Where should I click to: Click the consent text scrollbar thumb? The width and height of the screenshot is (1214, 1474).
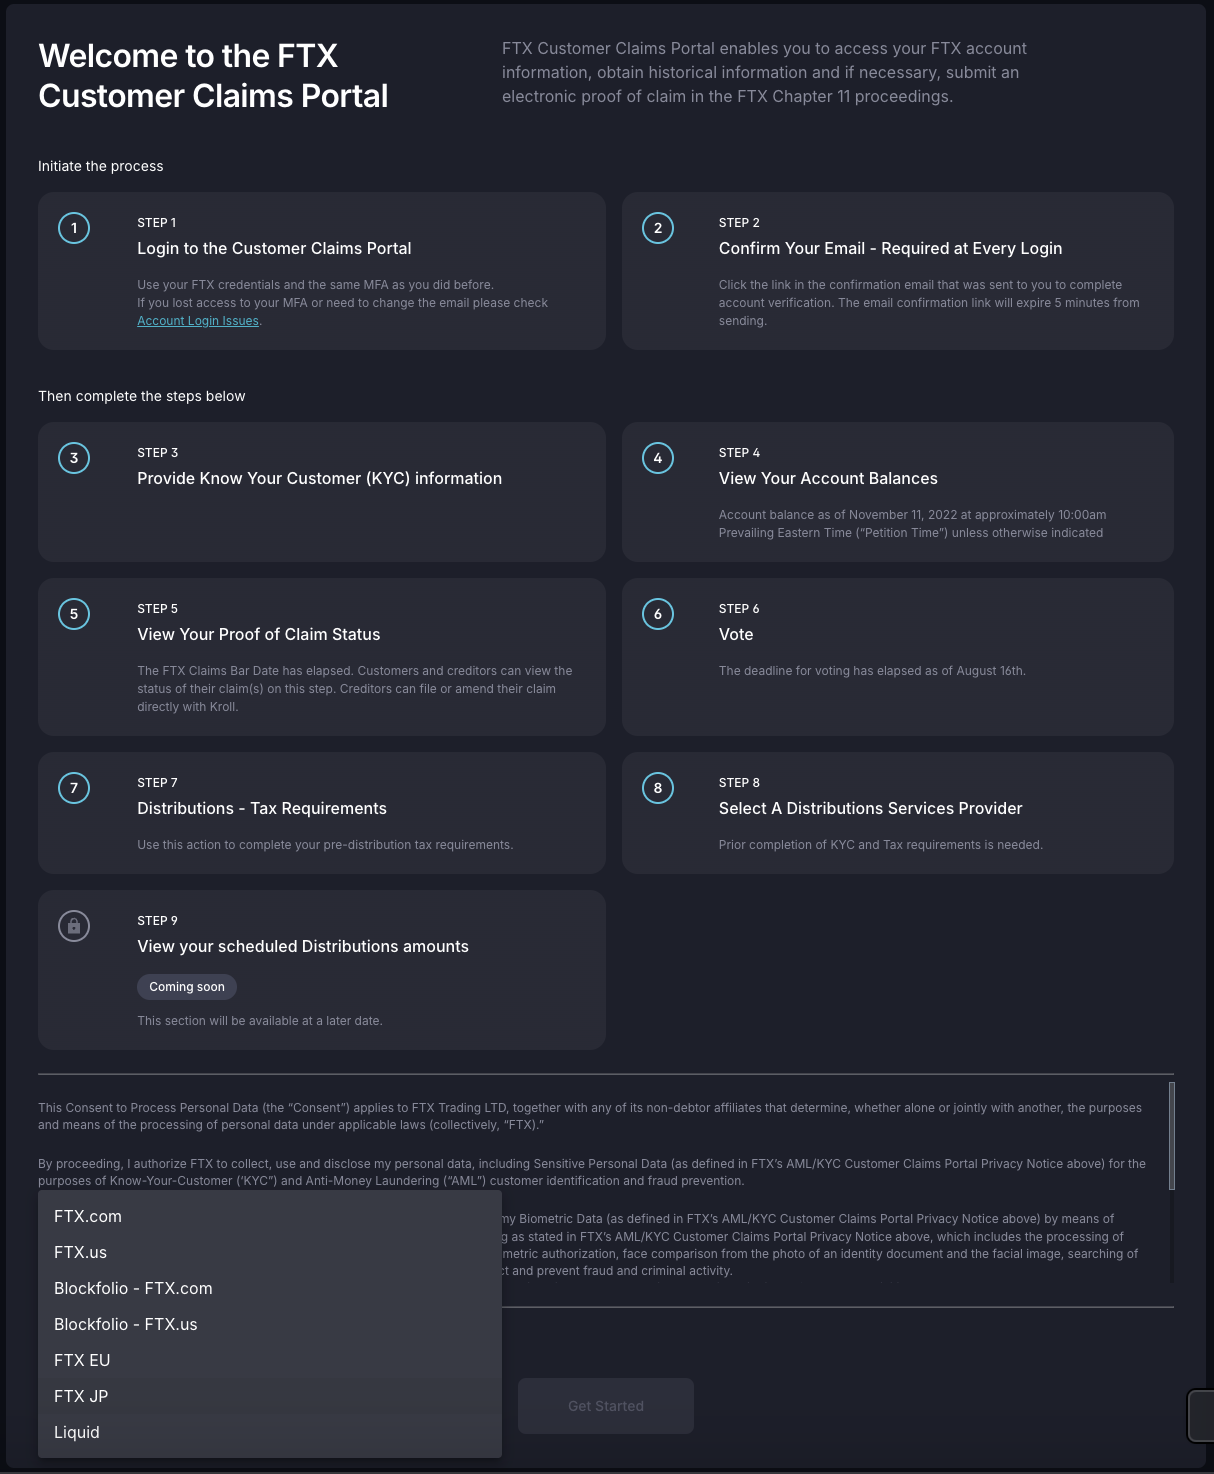[1171, 1136]
